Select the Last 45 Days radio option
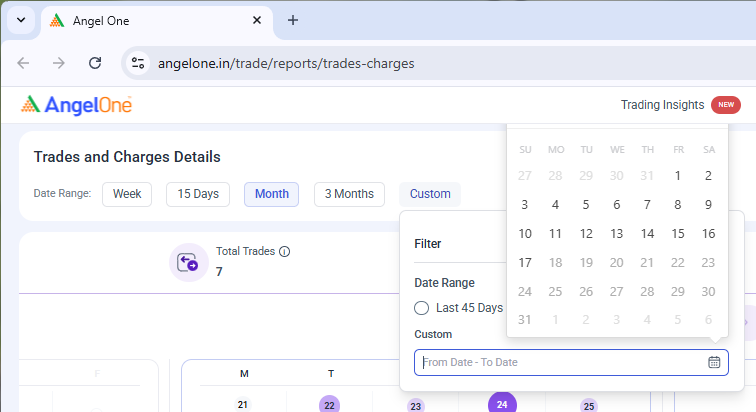756x412 pixels. [x=422, y=308]
